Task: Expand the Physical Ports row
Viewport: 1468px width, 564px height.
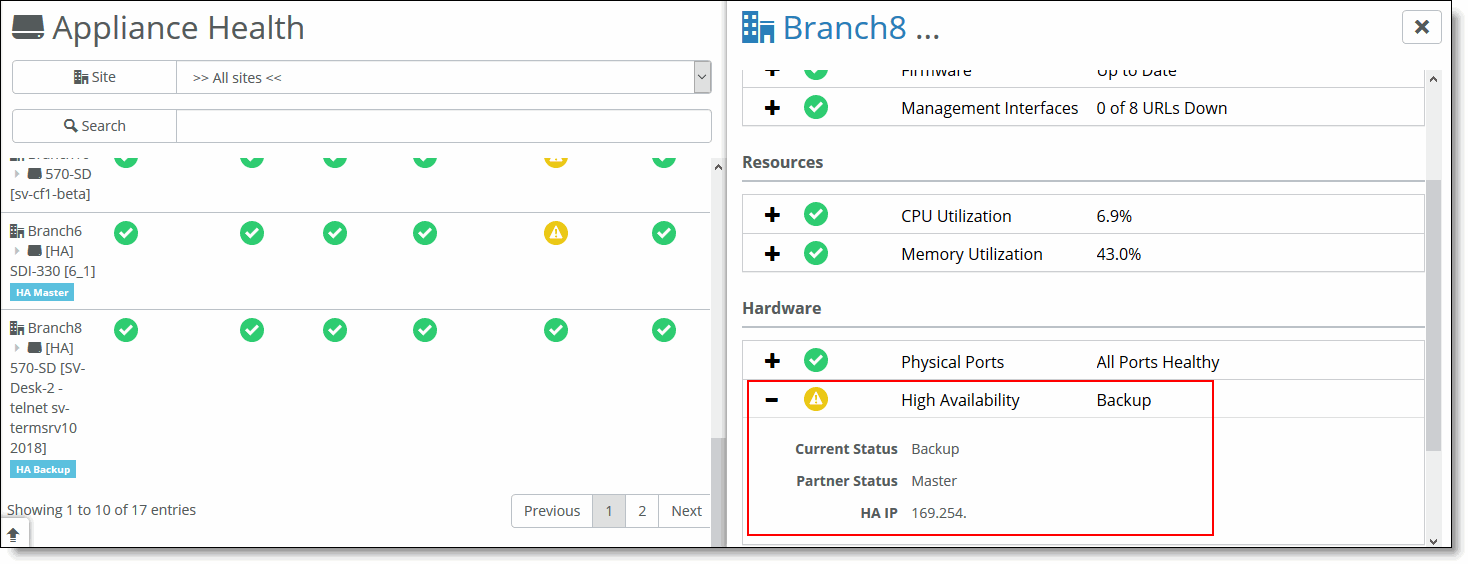Action: (772, 361)
